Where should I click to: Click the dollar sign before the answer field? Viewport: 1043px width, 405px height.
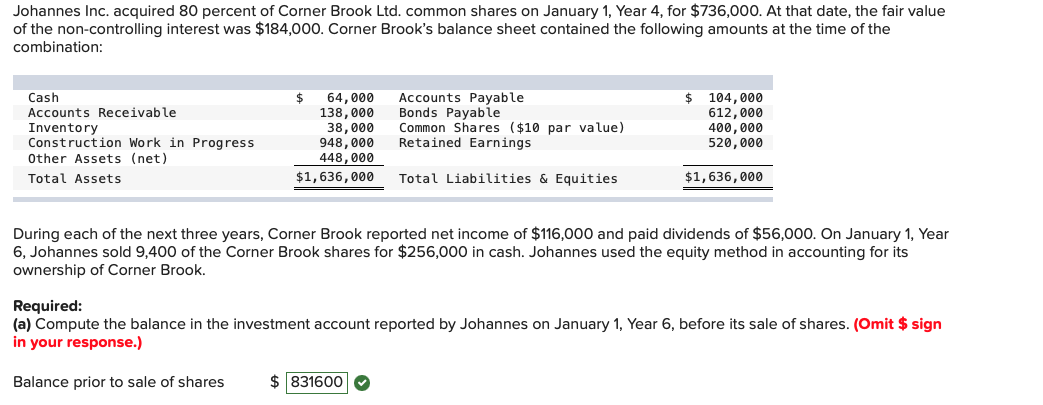[x=275, y=382]
